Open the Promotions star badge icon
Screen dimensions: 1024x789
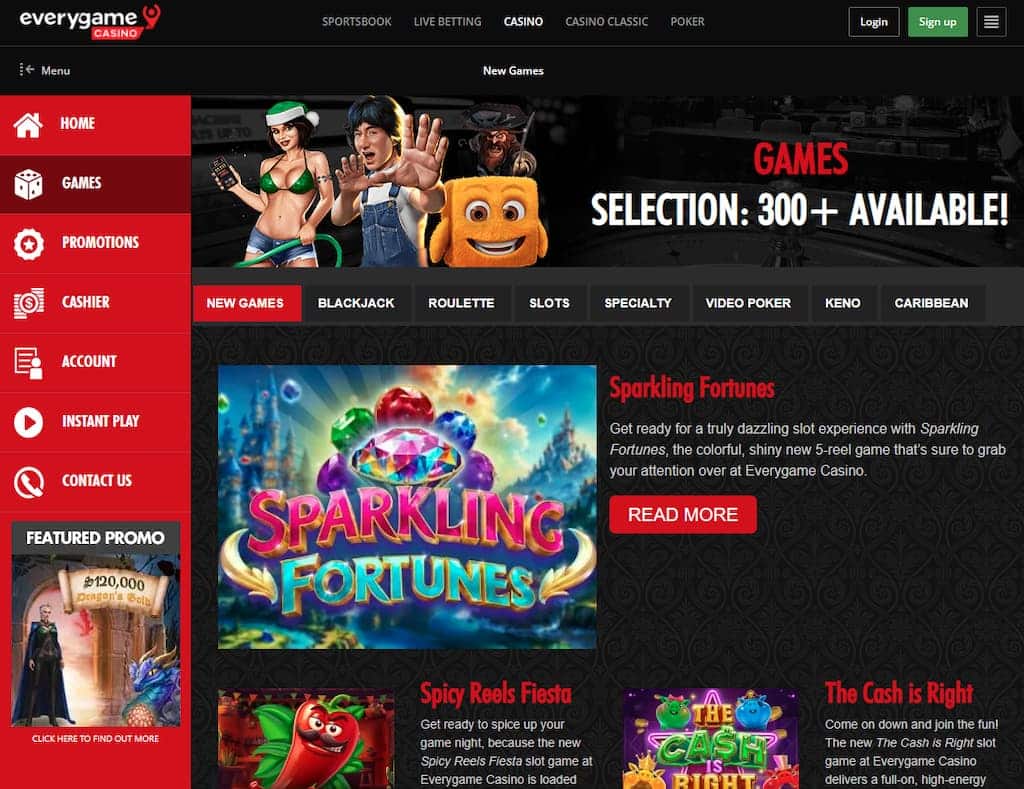click(x=29, y=244)
